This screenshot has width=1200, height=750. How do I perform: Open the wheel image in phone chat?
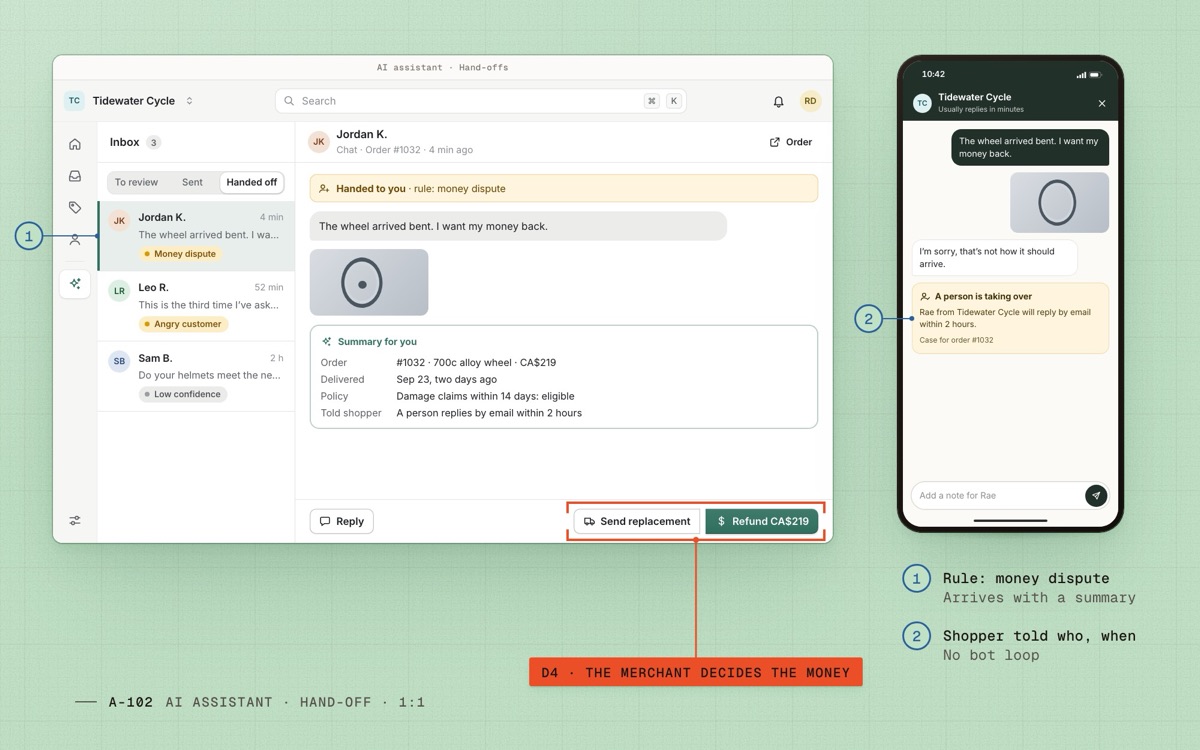click(x=1059, y=203)
